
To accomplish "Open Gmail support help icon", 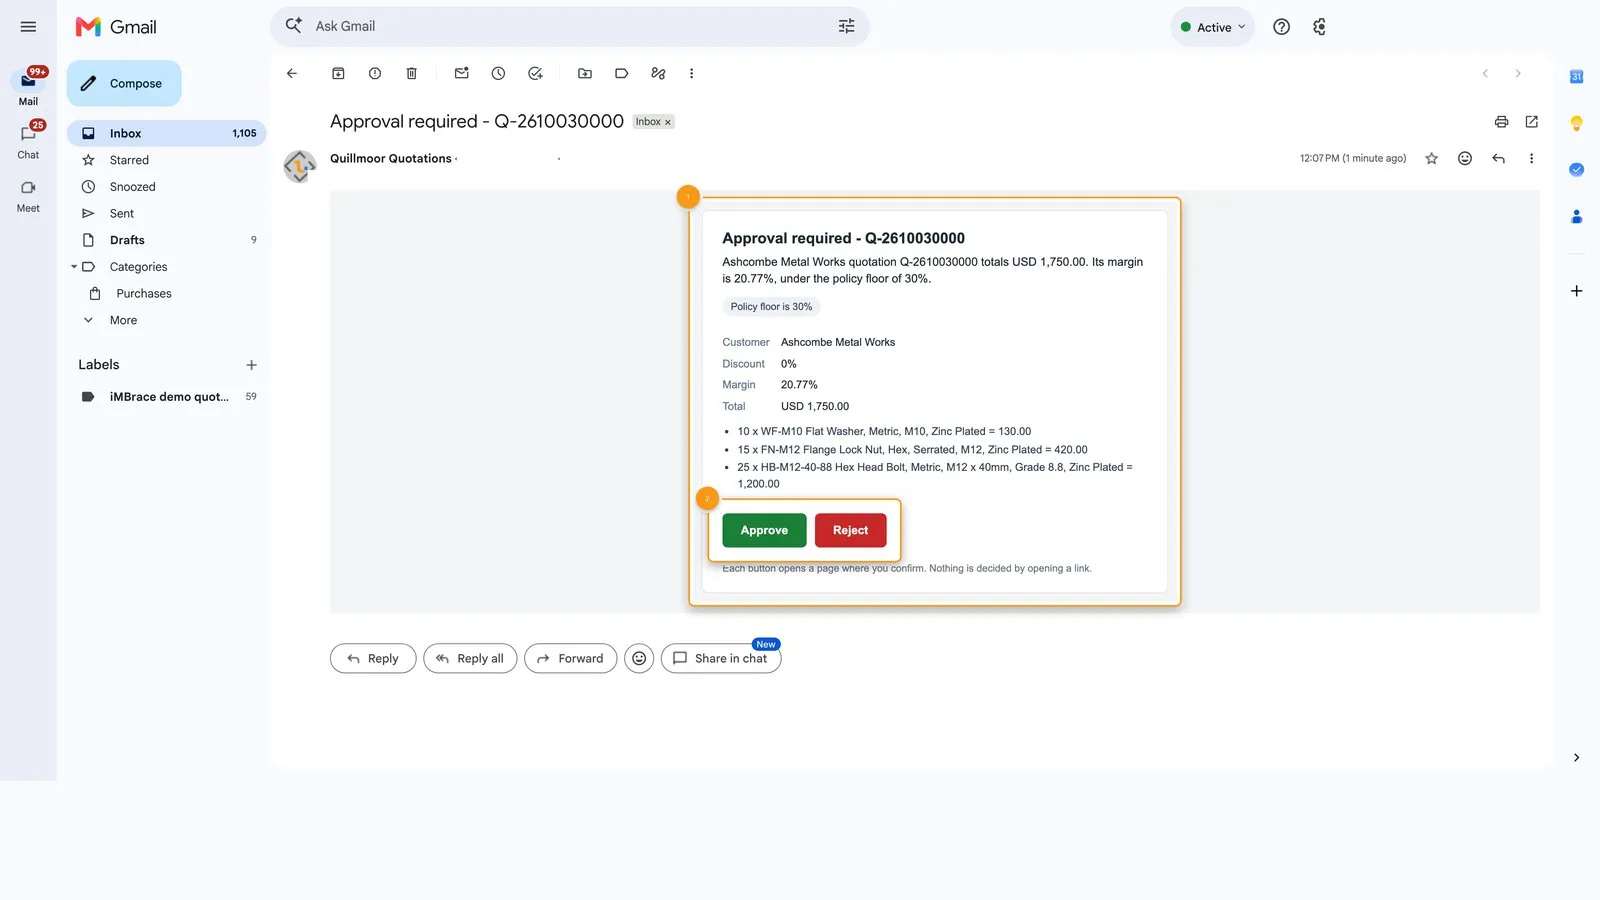I will 1281,27.
